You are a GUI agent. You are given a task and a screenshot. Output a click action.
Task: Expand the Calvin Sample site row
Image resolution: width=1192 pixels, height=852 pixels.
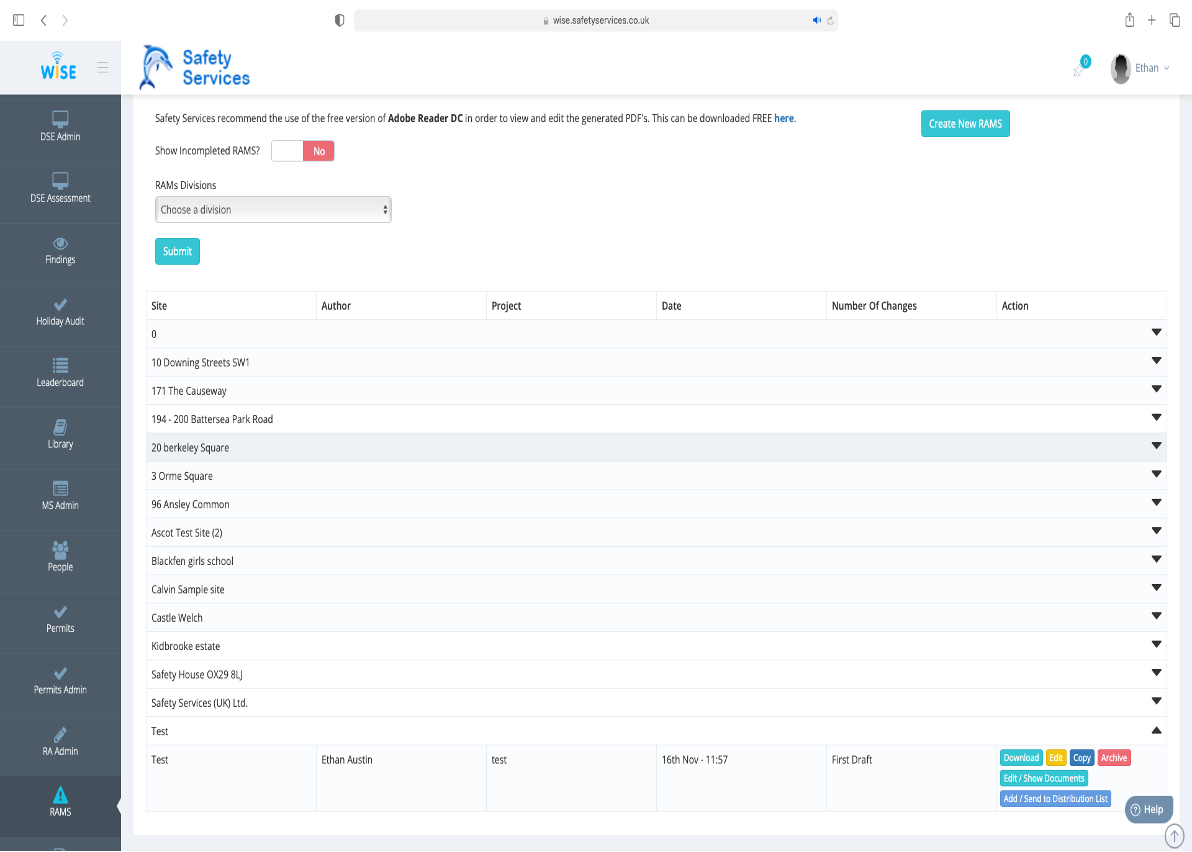(1156, 588)
